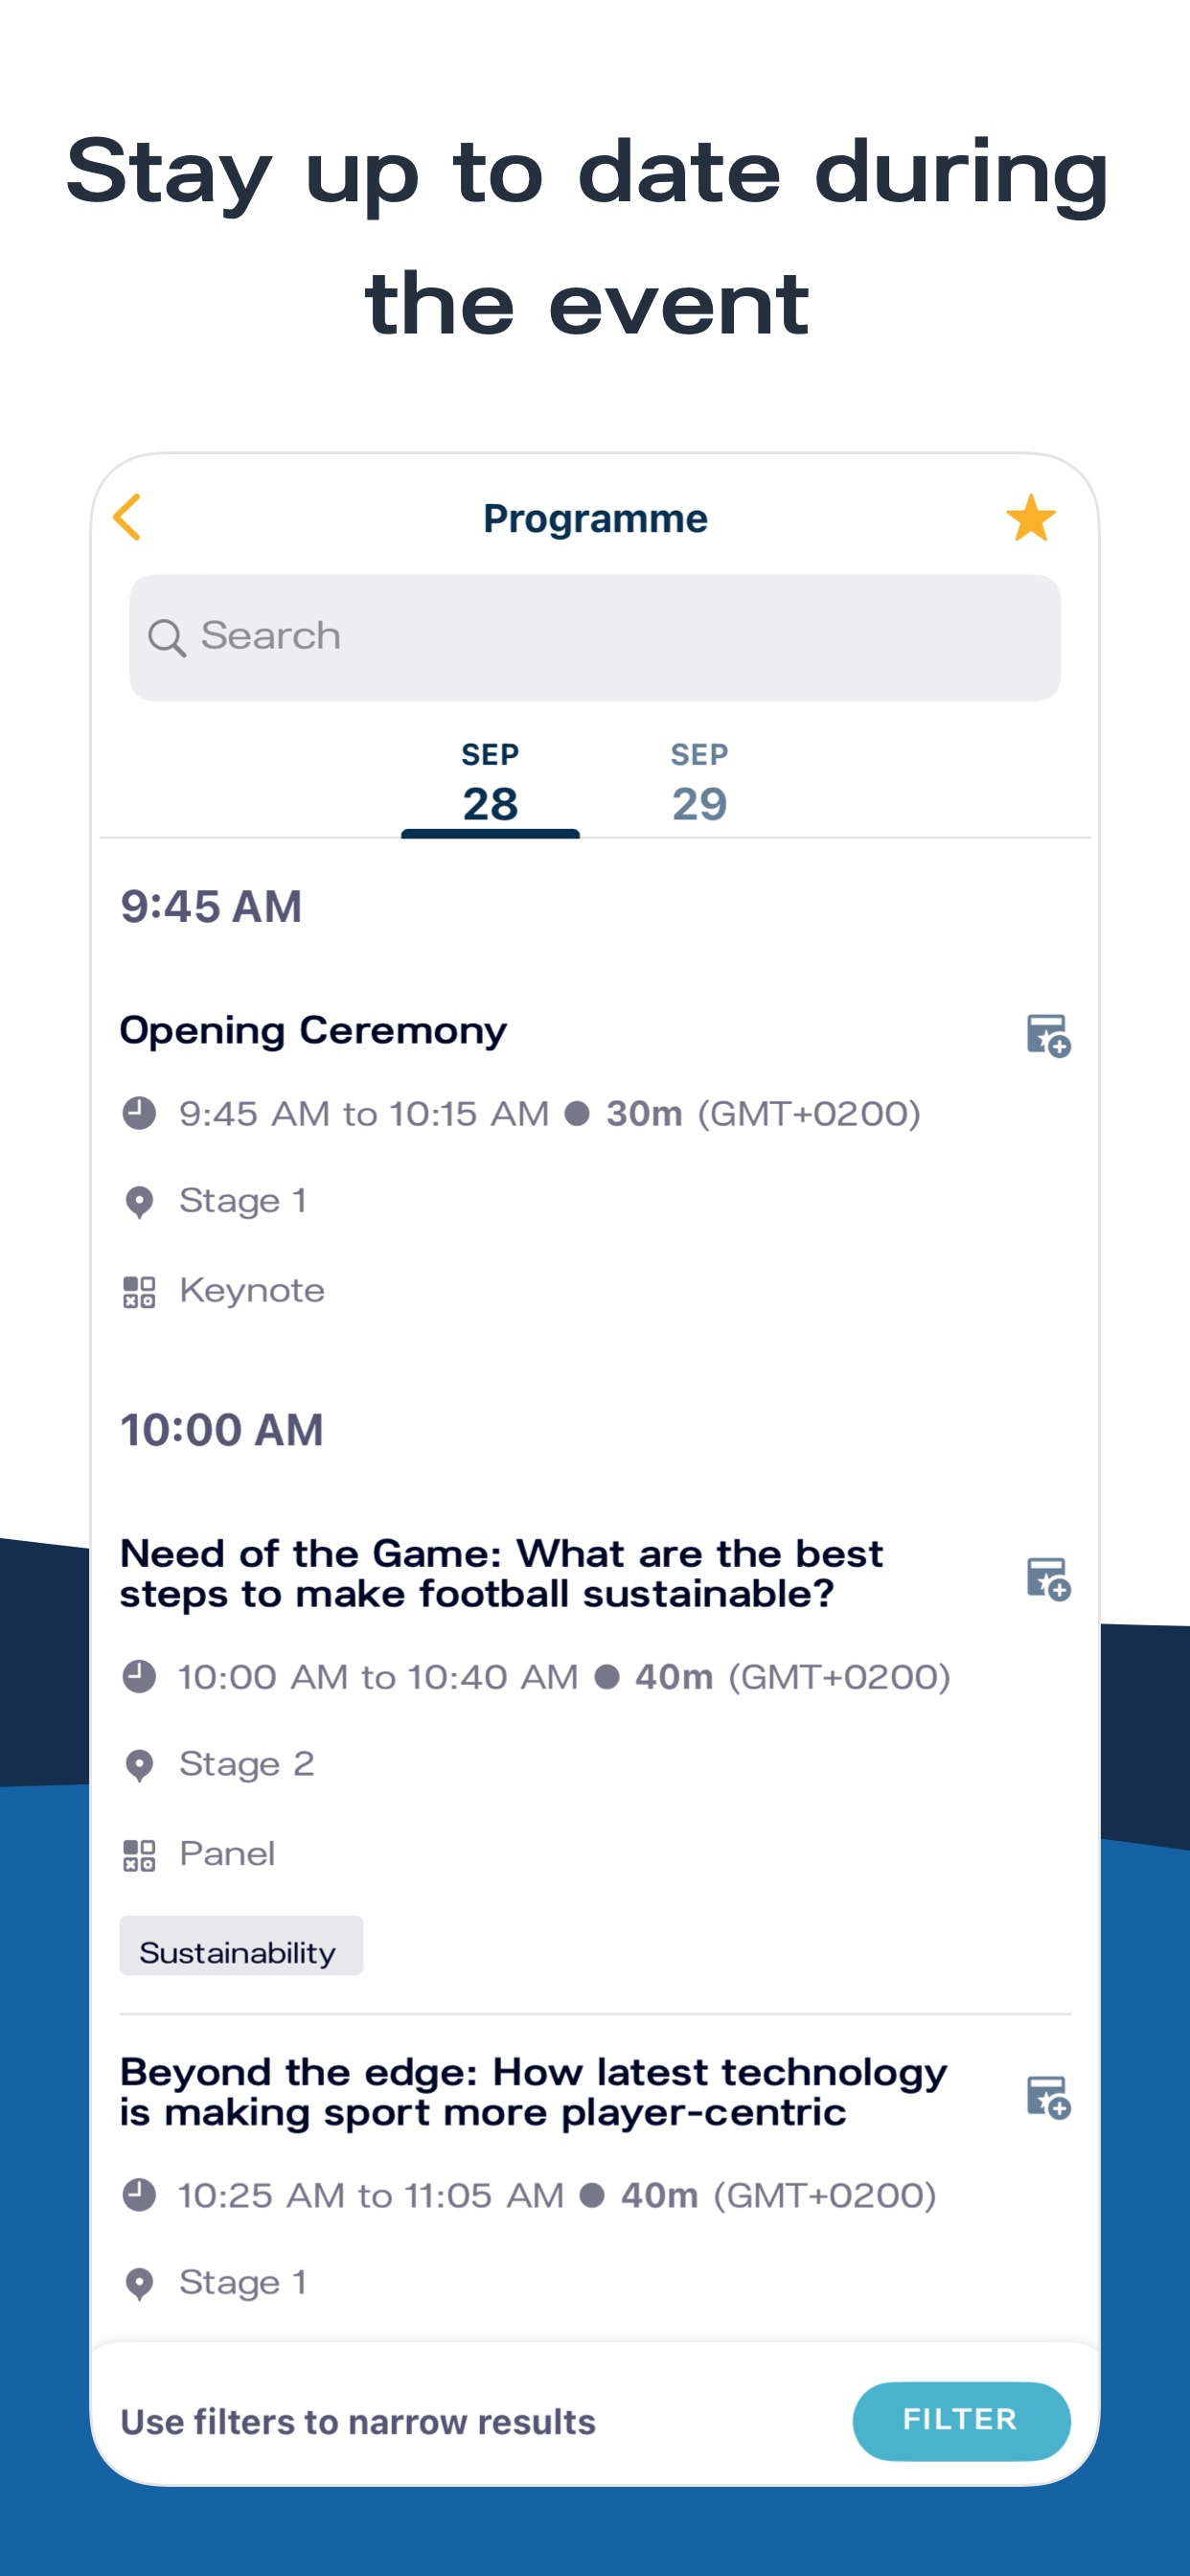Open favorites via the star icon
Image resolution: width=1190 pixels, height=2576 pixels.
tap(1030, 517)
